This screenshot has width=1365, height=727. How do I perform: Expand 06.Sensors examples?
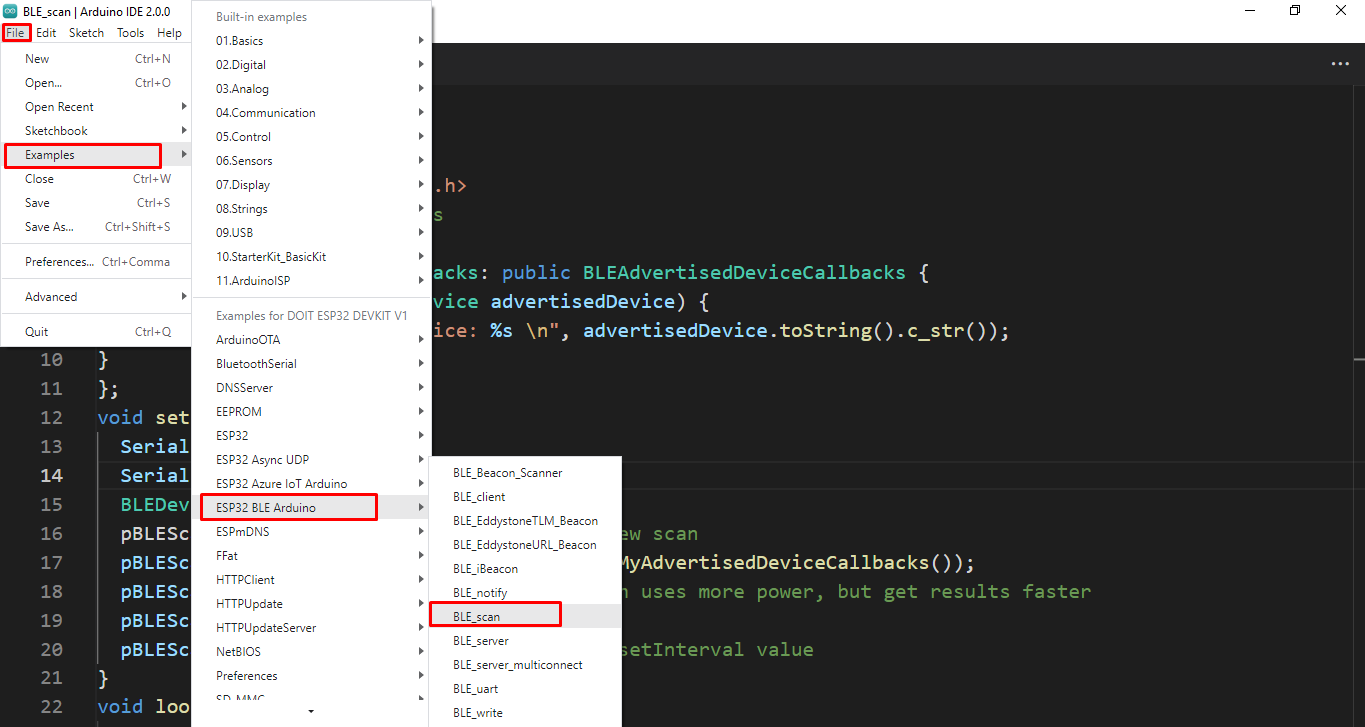(311, 161)
